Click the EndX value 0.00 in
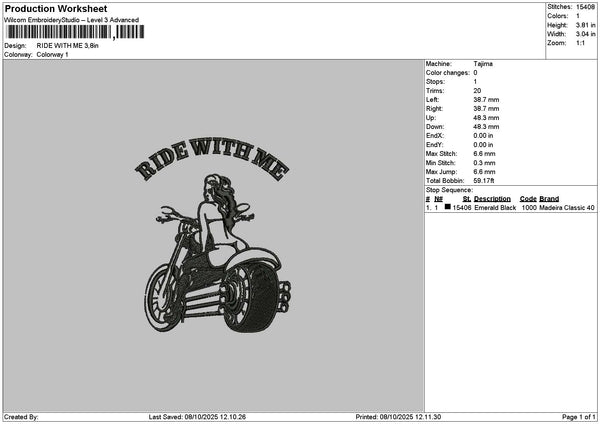 pos(483,136)
